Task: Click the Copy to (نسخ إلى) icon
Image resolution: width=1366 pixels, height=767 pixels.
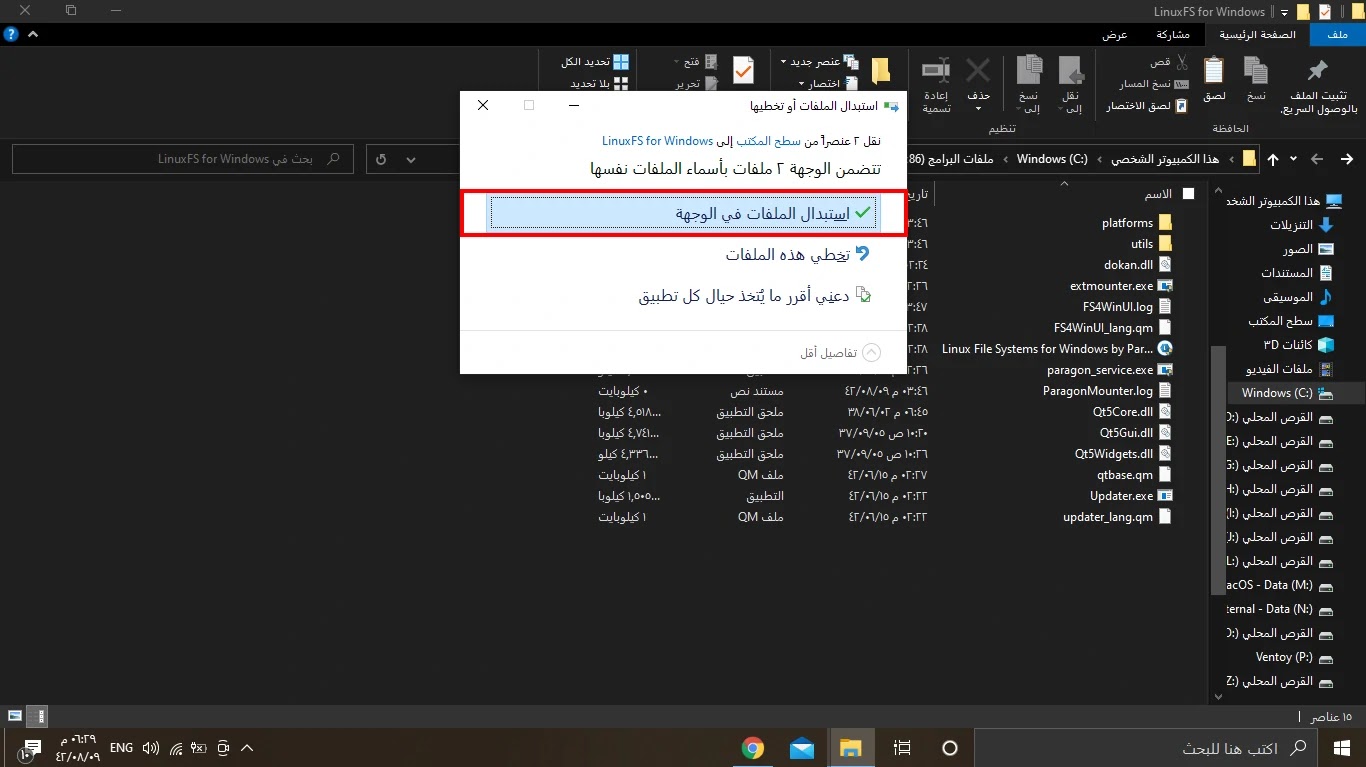Action: pos(1029,72)
